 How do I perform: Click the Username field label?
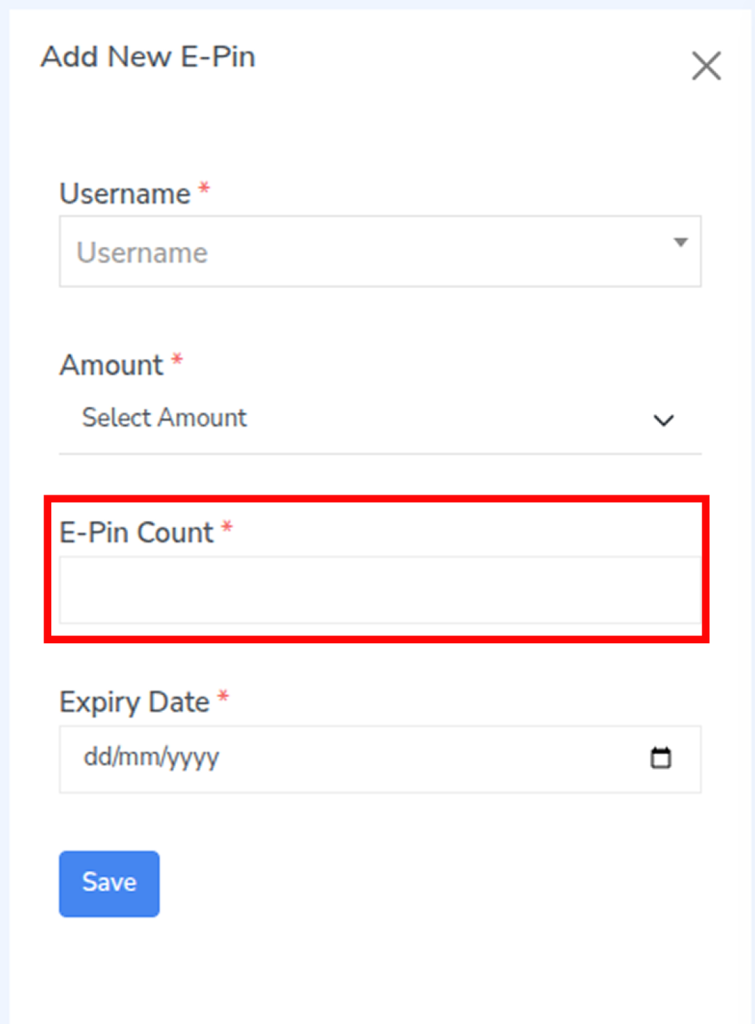pyautogui.click(x=125, y=194)
